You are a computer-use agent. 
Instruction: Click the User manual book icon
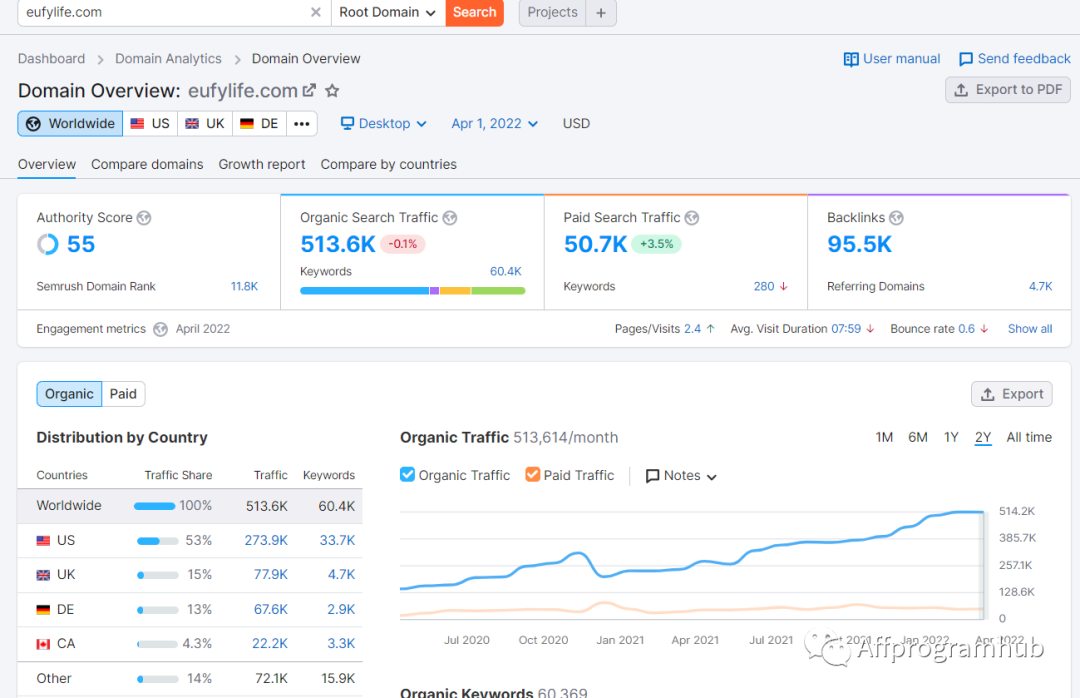pos(851,59)
